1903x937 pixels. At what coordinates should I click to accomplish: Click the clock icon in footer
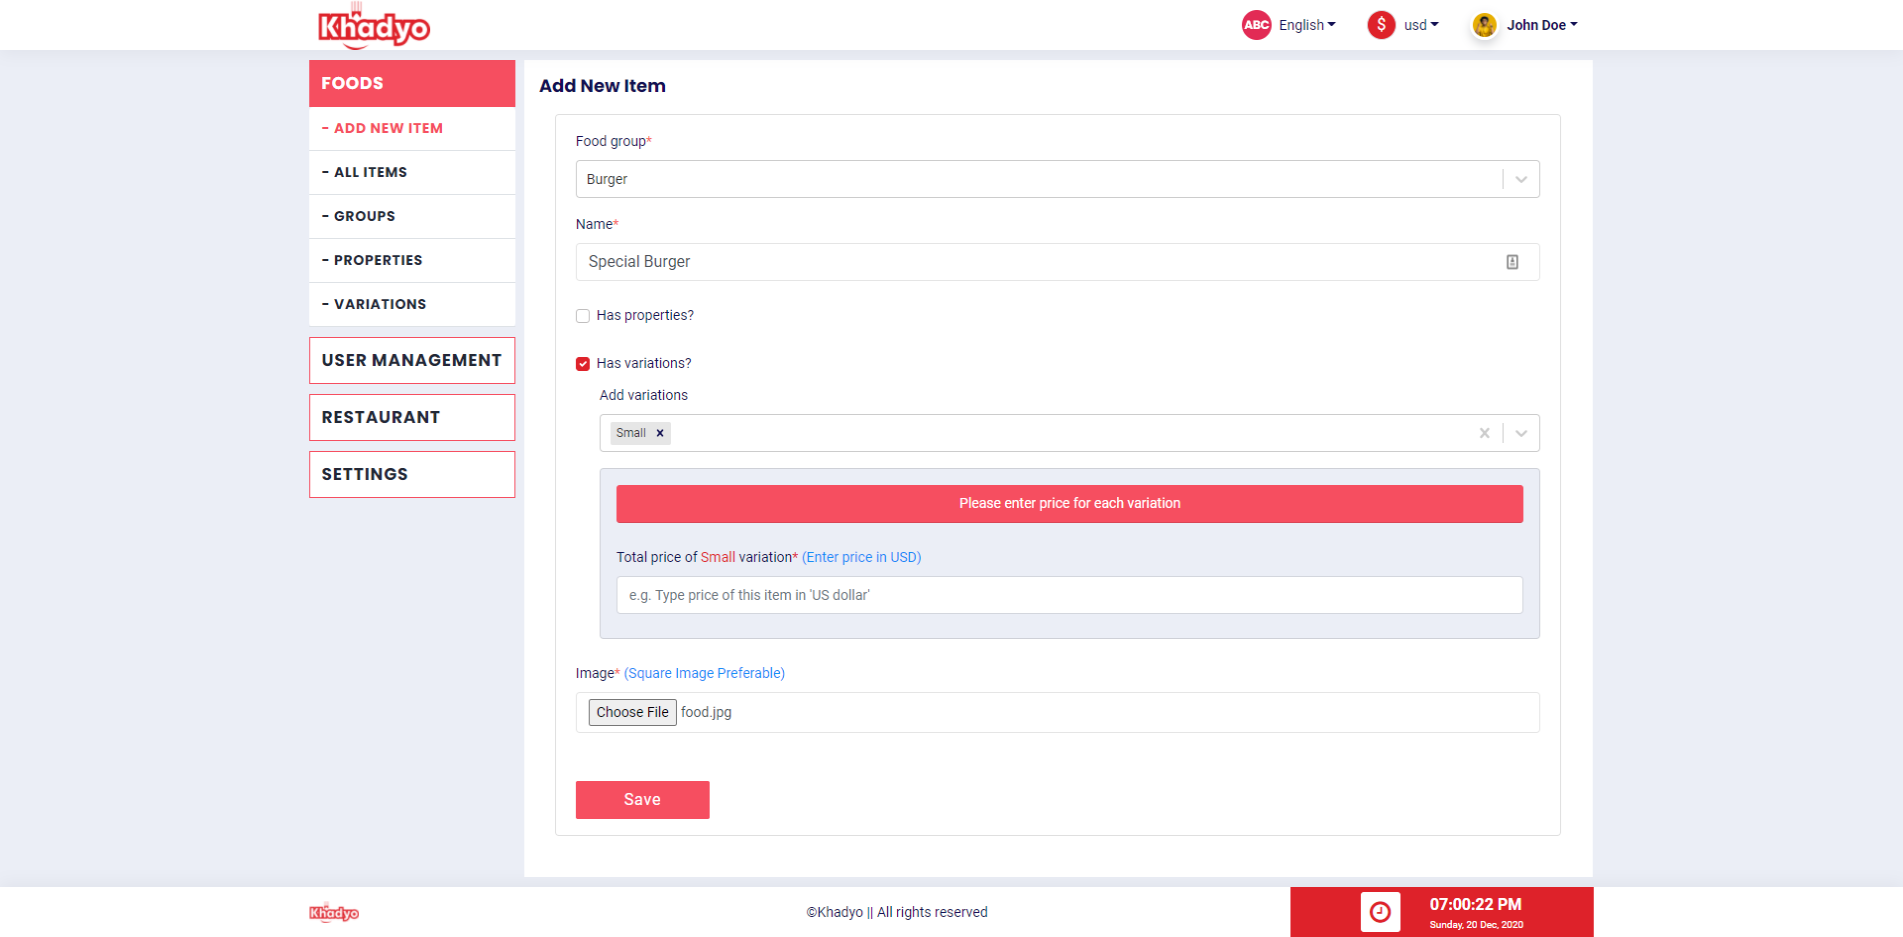(x=1380, y=912)
